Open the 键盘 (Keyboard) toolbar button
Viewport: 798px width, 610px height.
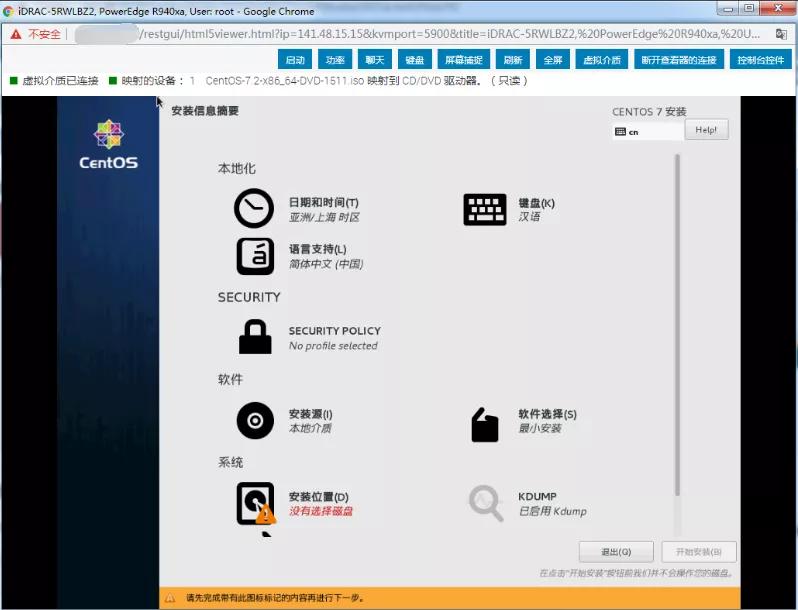click(x=415, y=60)
